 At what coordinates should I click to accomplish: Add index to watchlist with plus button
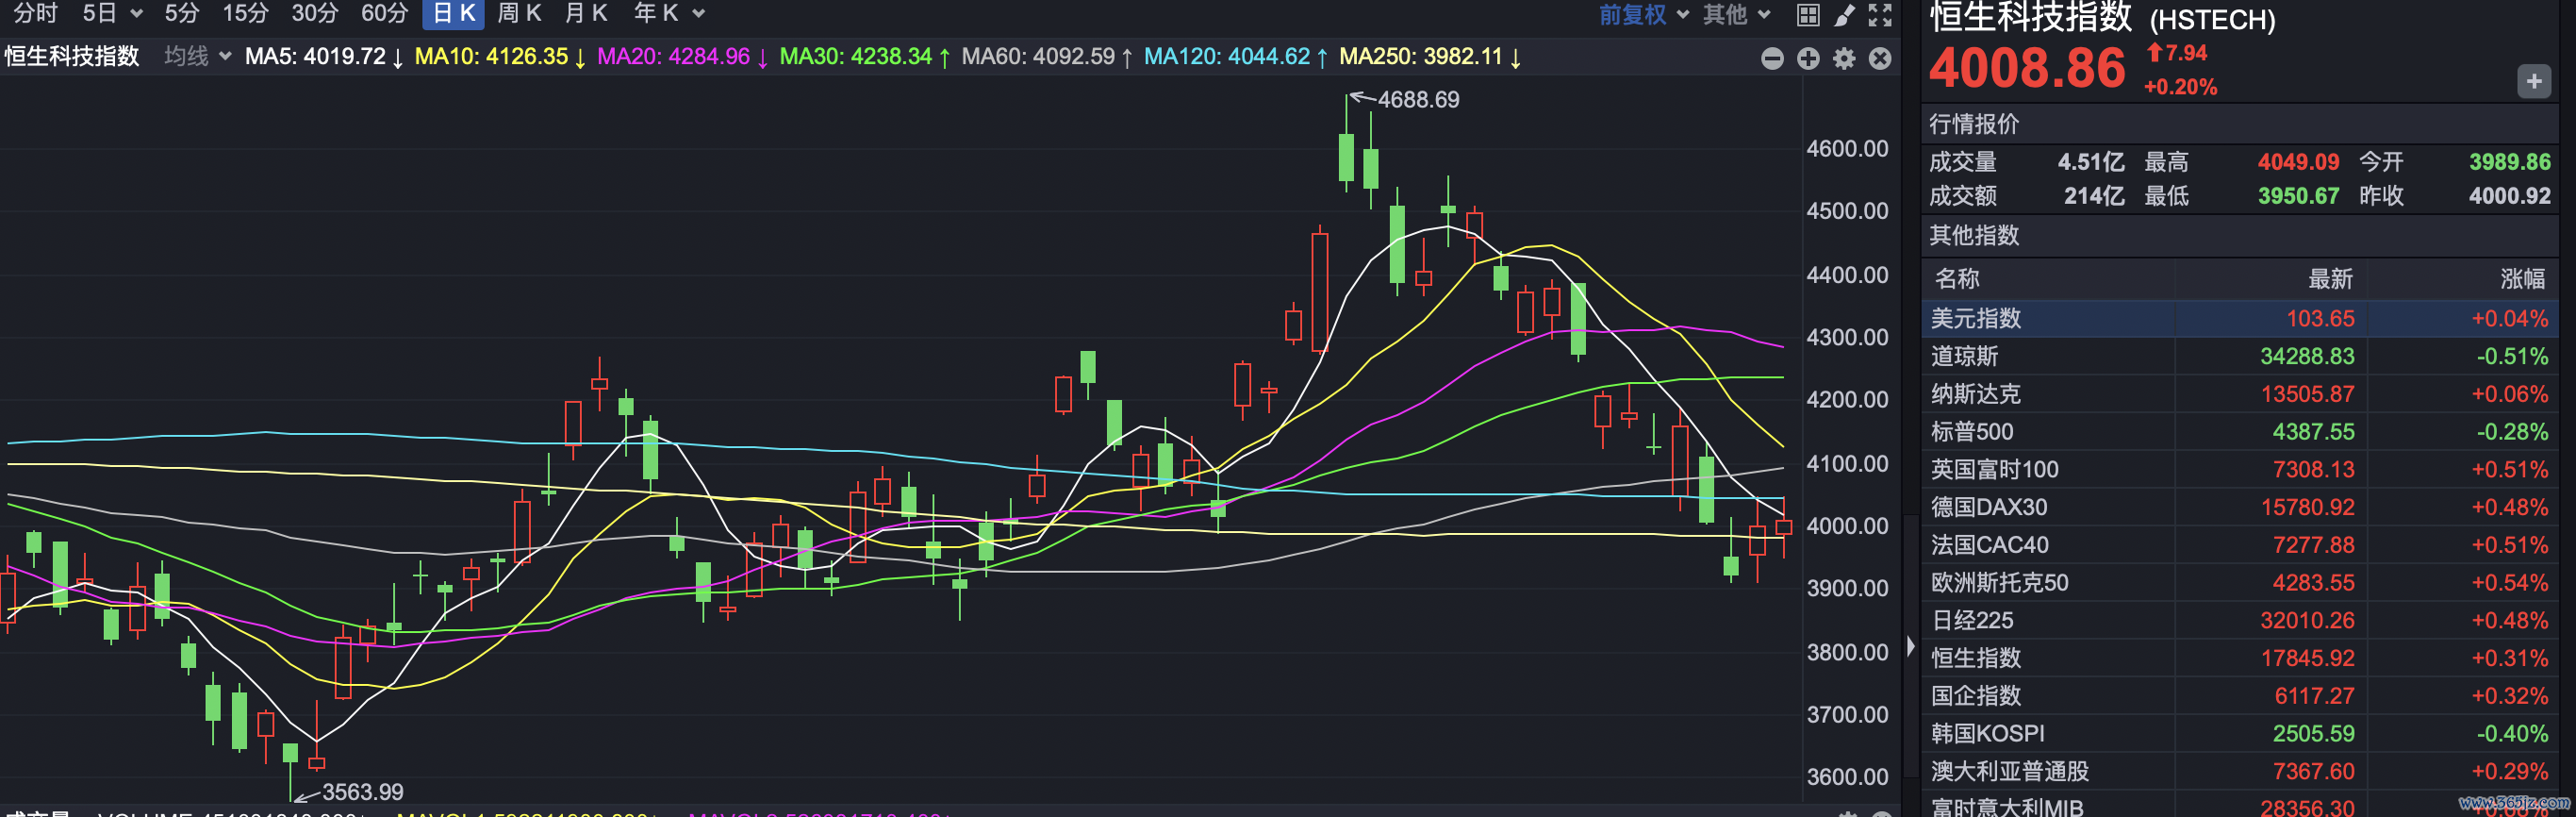point(2533,81)
